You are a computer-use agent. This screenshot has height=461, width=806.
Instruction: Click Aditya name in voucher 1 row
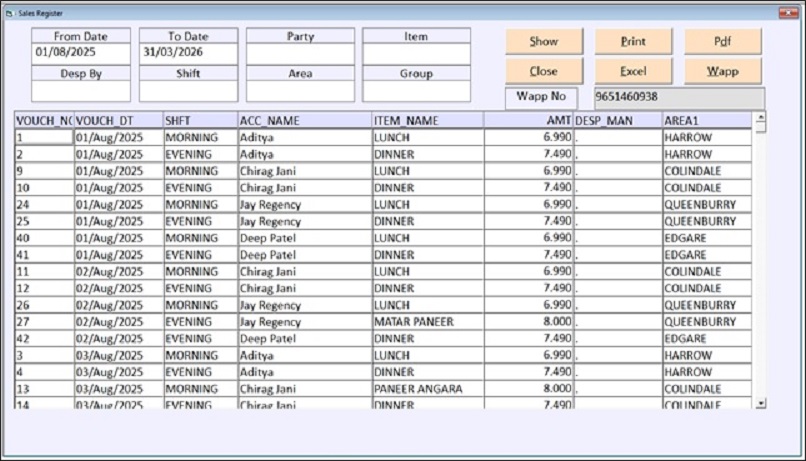point(305,137)
